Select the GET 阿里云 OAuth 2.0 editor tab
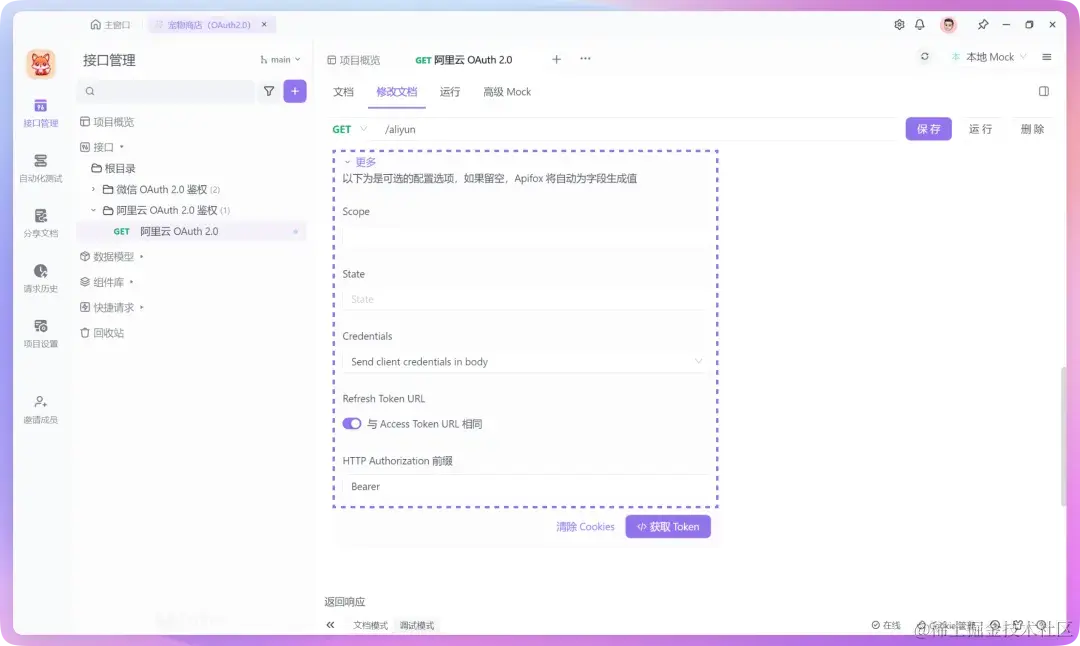The image size is (1080, 646). click(464, 60)
